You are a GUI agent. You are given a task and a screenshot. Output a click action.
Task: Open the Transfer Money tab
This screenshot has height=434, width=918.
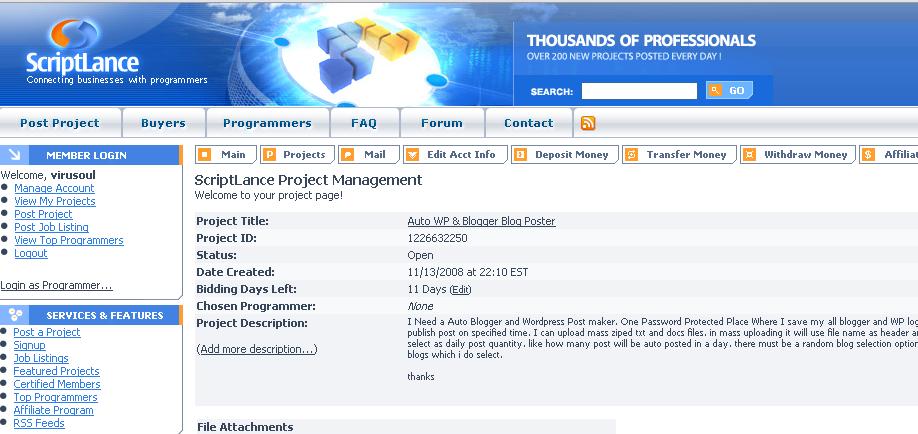click(679, 155)
